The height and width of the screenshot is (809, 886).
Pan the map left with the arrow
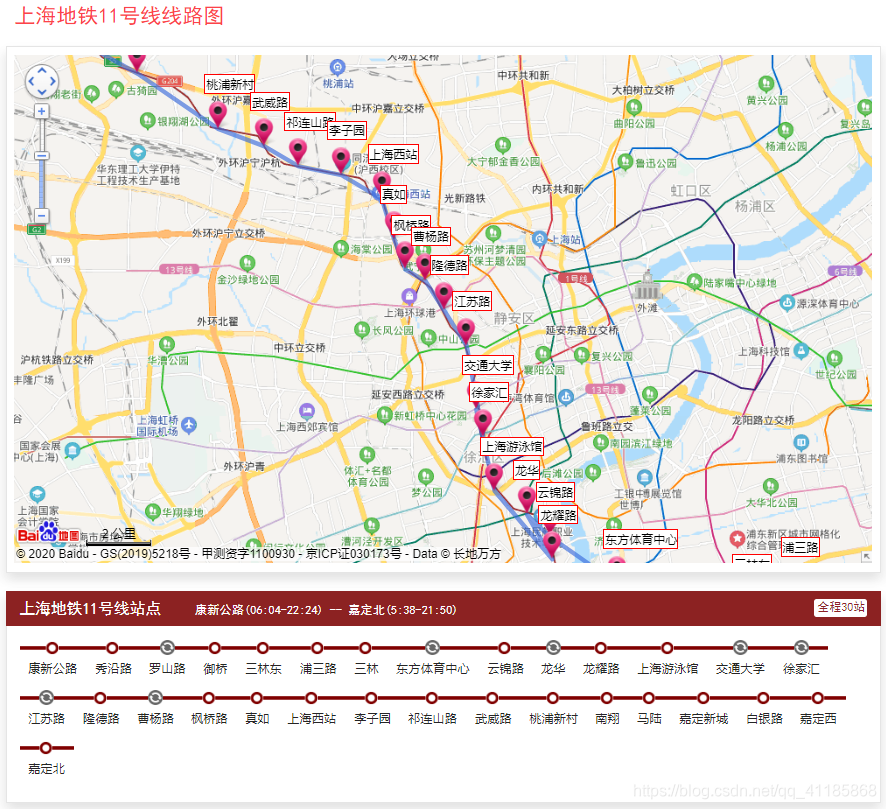pyautogui.click(x=32, y=81)
